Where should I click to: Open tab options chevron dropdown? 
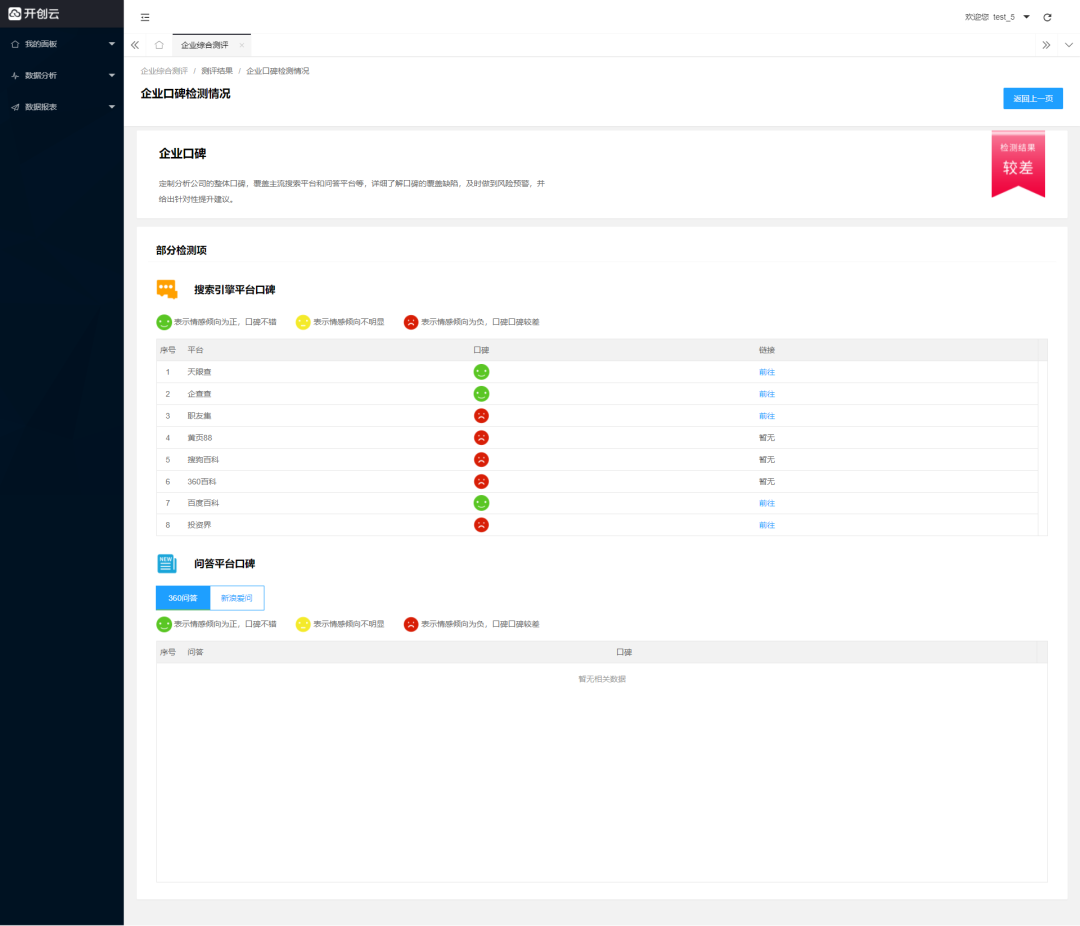coord(1069,45)
